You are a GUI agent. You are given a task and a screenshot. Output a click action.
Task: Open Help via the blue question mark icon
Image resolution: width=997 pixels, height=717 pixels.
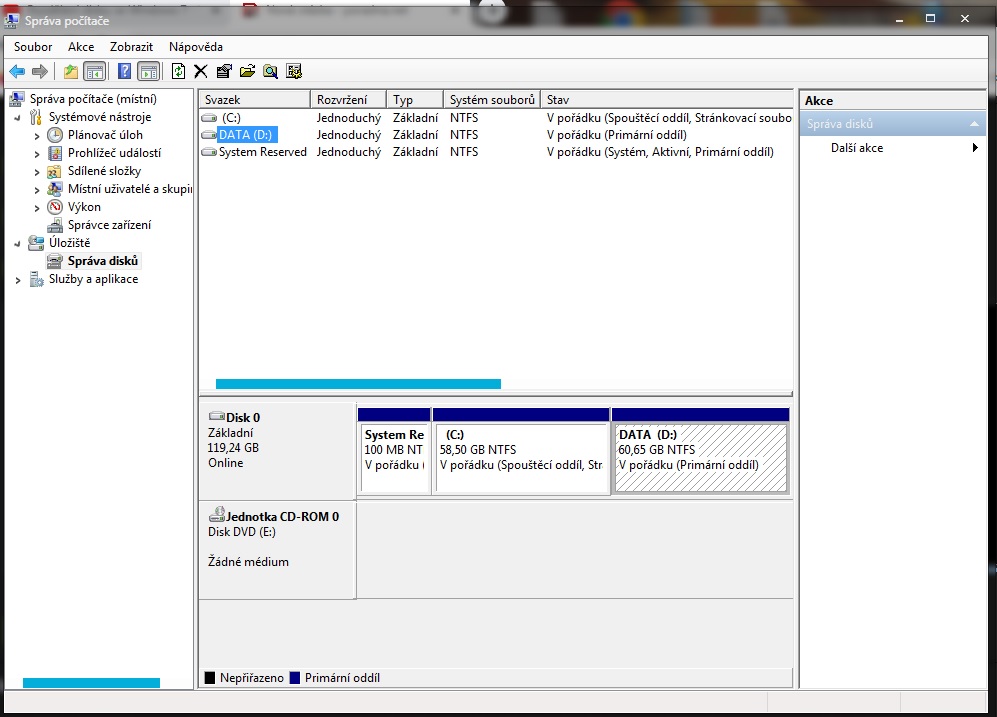[x=125, y=71]
